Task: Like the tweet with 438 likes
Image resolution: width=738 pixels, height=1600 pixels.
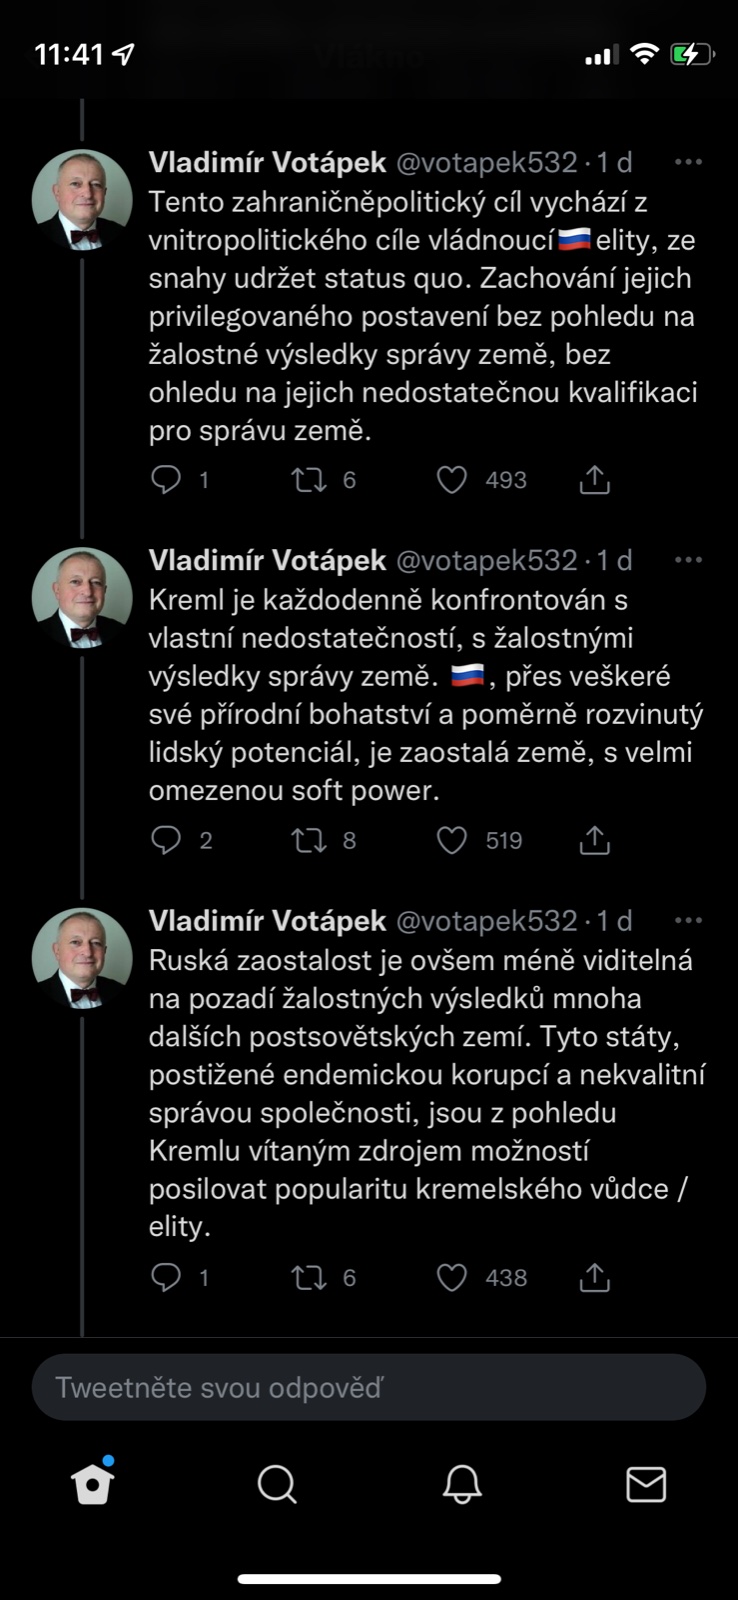Action: coord(452,1277)
